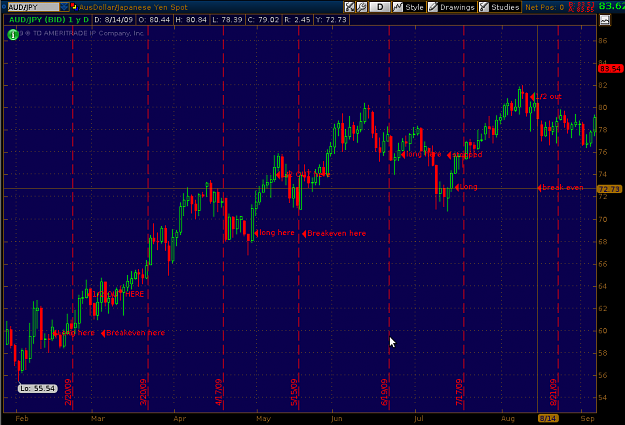Screen dimensions: 625x425
Task: Click the 'O: 80.44' open value
Action: [x=154, y=20]
